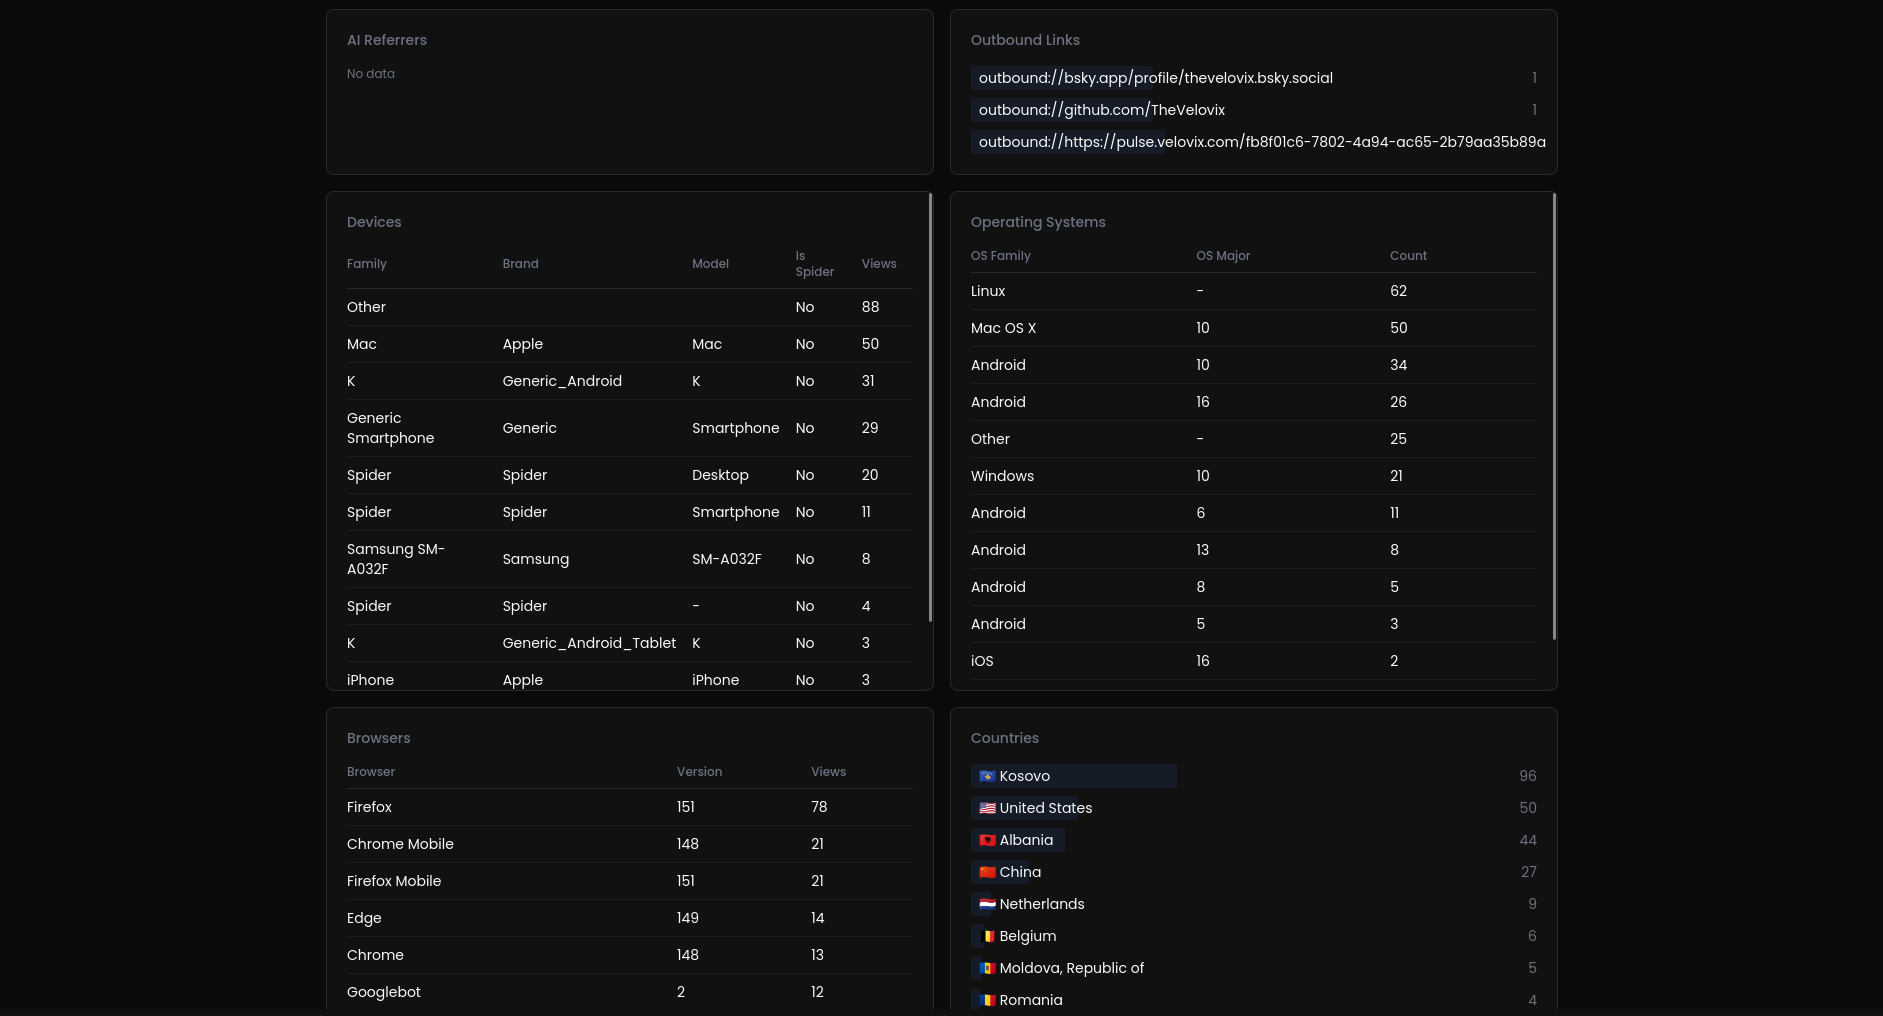Image resolution: width=1883 pixels, height=1016 pixels.
Task: Click the Firefox Mobile browser row
Action: pyautogui.click(x=630, y=881)
